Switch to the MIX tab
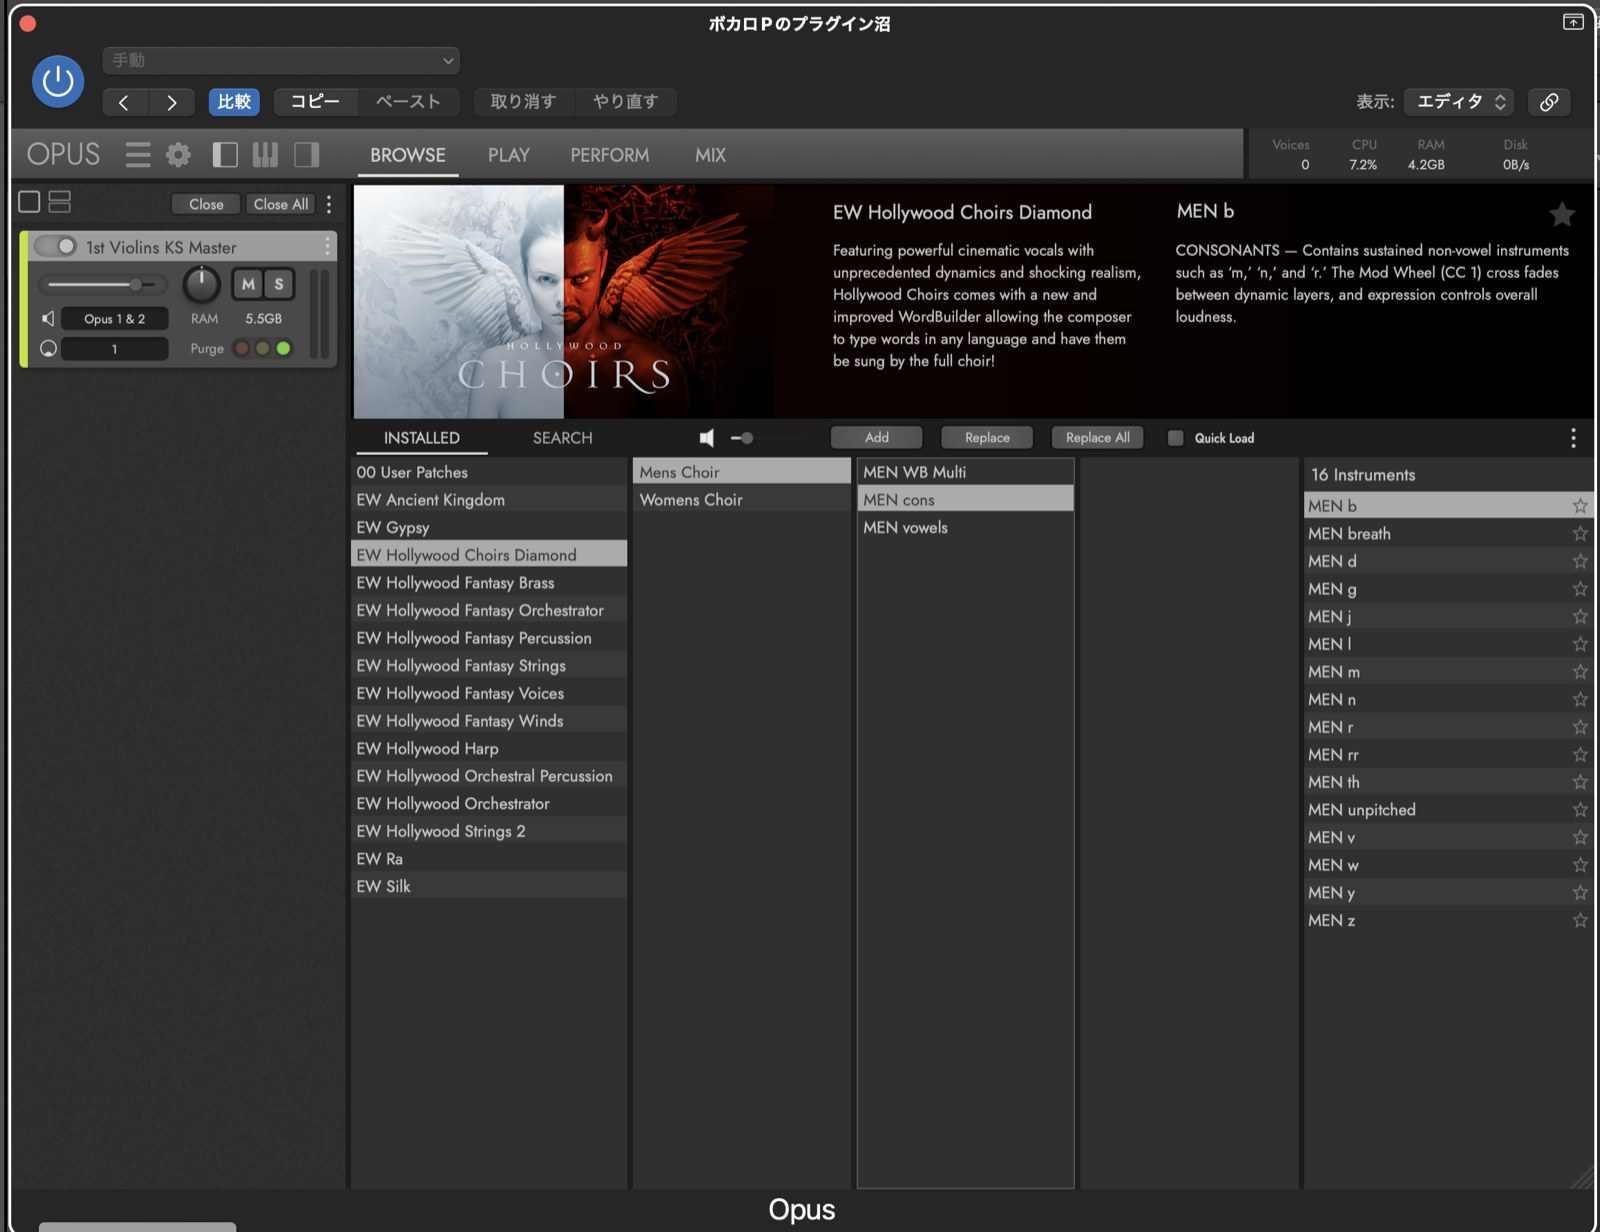Viewport: 1600px width, 1232px height. 711,155
